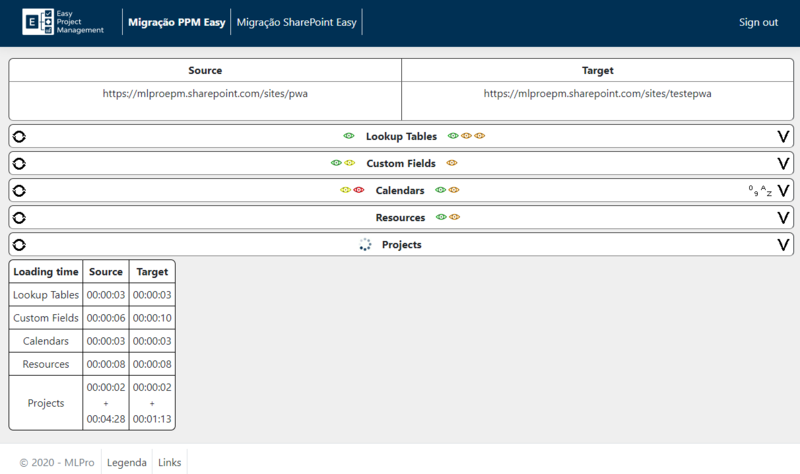Image resolution: width=800 pixels, height=474 pixels.
Task: Expand the Projects section chevron
Action: pyautogui.click(x=783, y=245)
